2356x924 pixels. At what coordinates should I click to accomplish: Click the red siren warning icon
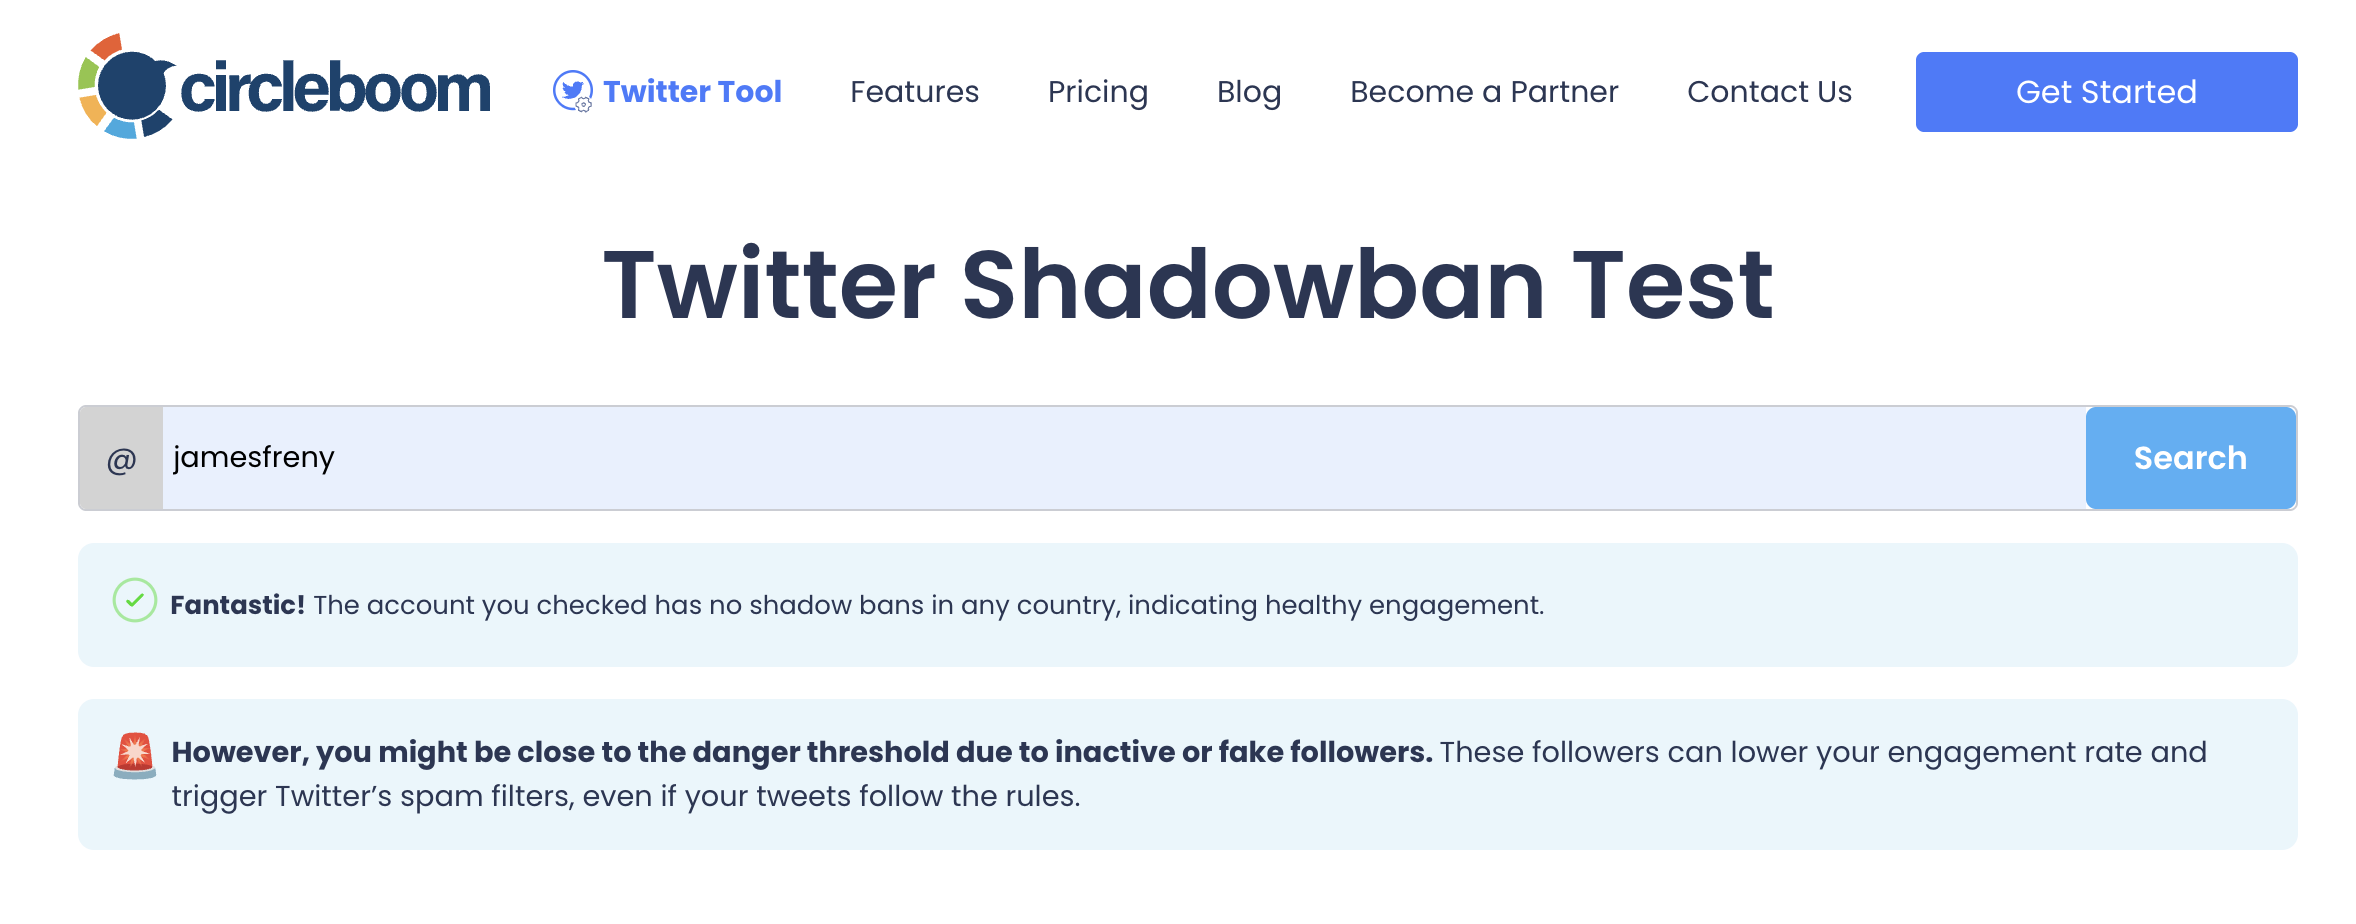134,755
